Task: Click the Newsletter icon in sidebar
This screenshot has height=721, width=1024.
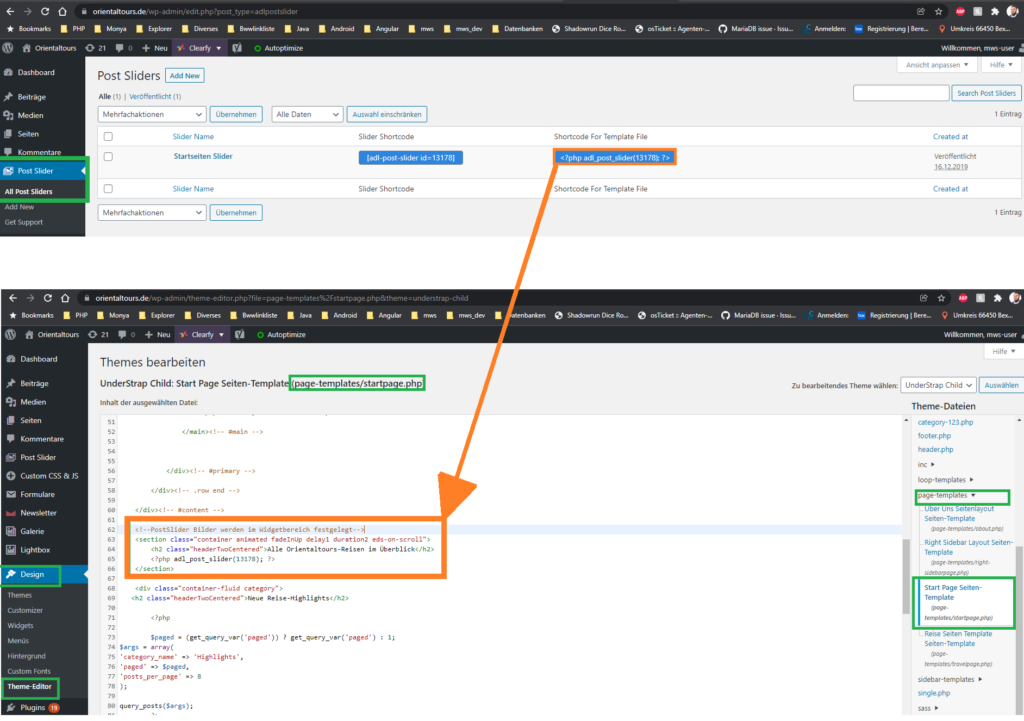Action: click(x=10, y=512)
